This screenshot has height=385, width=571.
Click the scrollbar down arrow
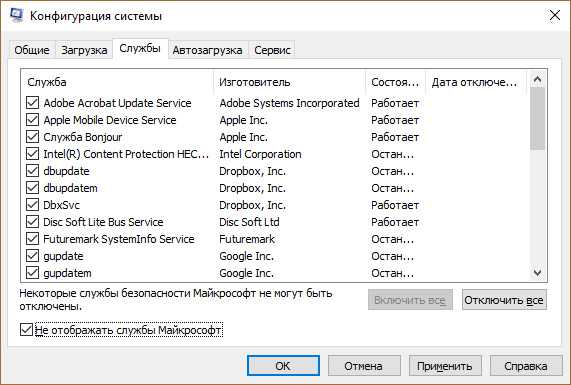(537, 272)
